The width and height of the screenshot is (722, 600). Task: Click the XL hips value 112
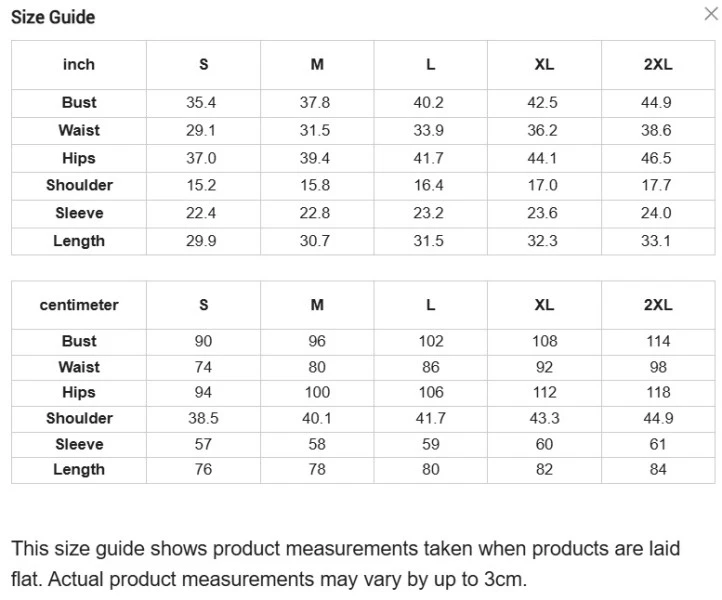tap(544, 392)
